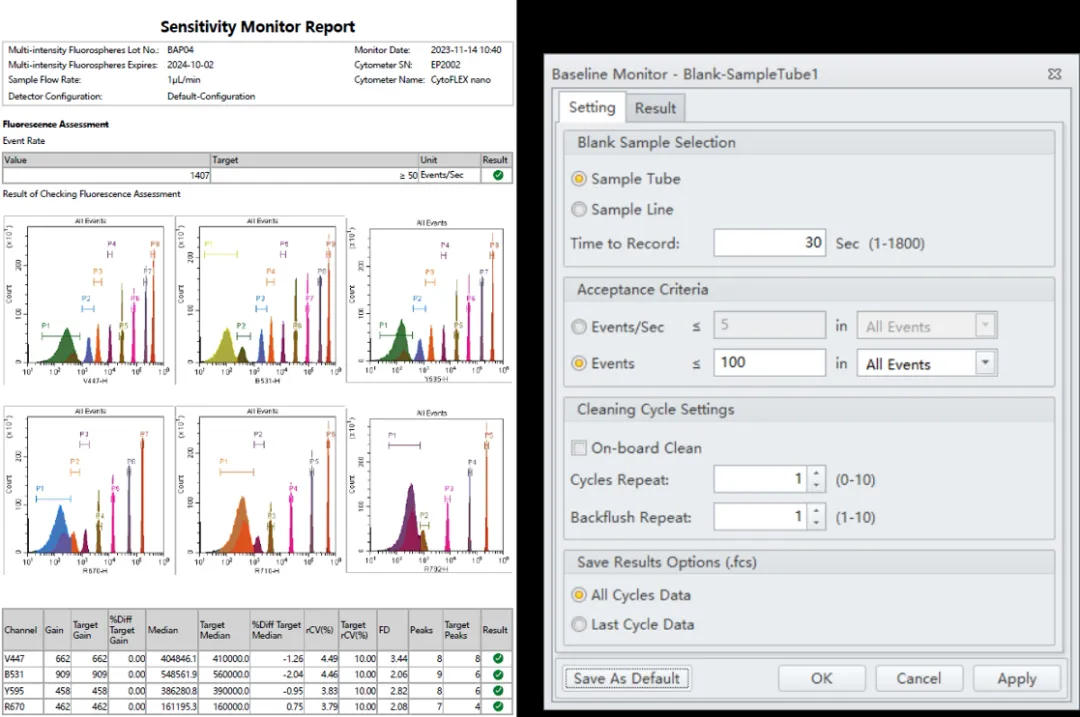
Task: Increase the Backflush Repeat value
Action: click(817, 511)
